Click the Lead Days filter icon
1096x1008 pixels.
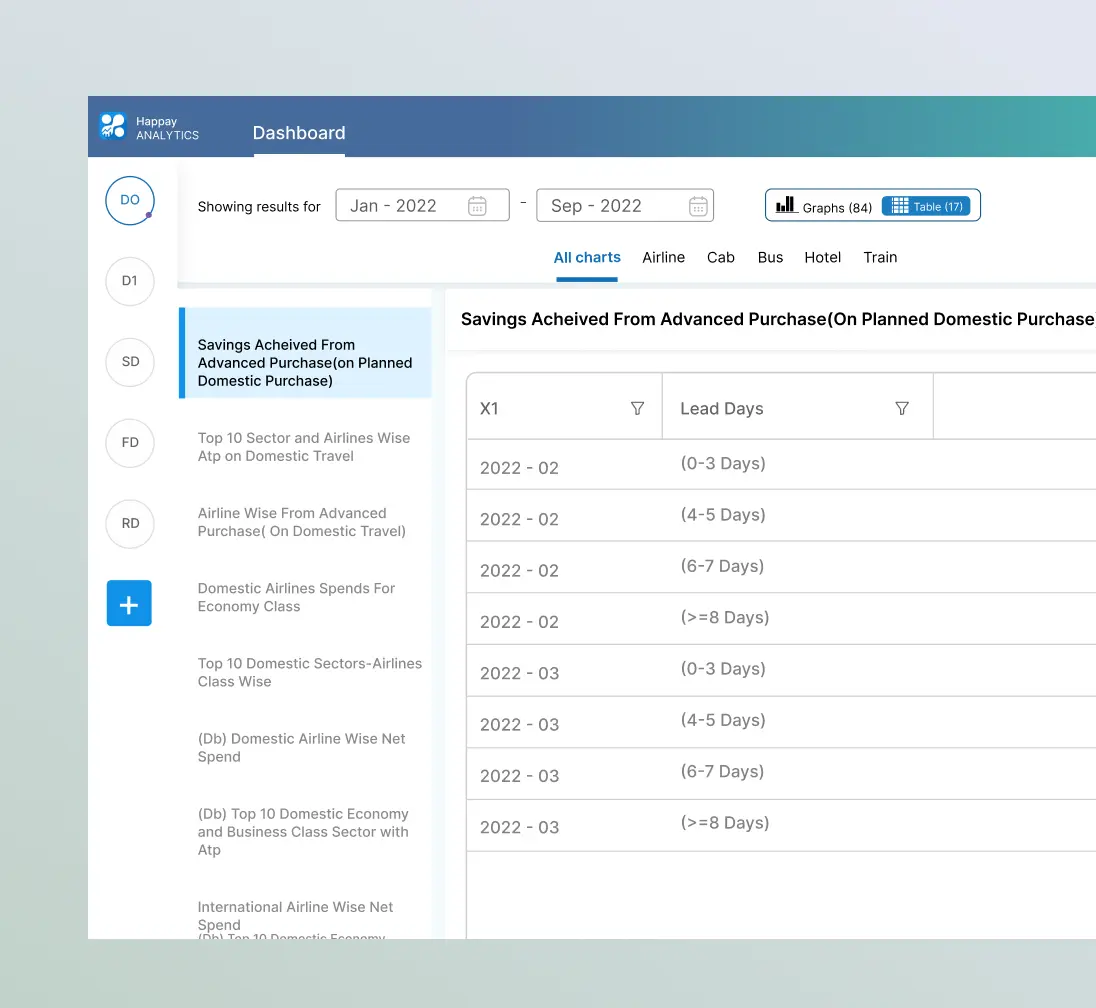pyautogui.click(x=901, y=408)
